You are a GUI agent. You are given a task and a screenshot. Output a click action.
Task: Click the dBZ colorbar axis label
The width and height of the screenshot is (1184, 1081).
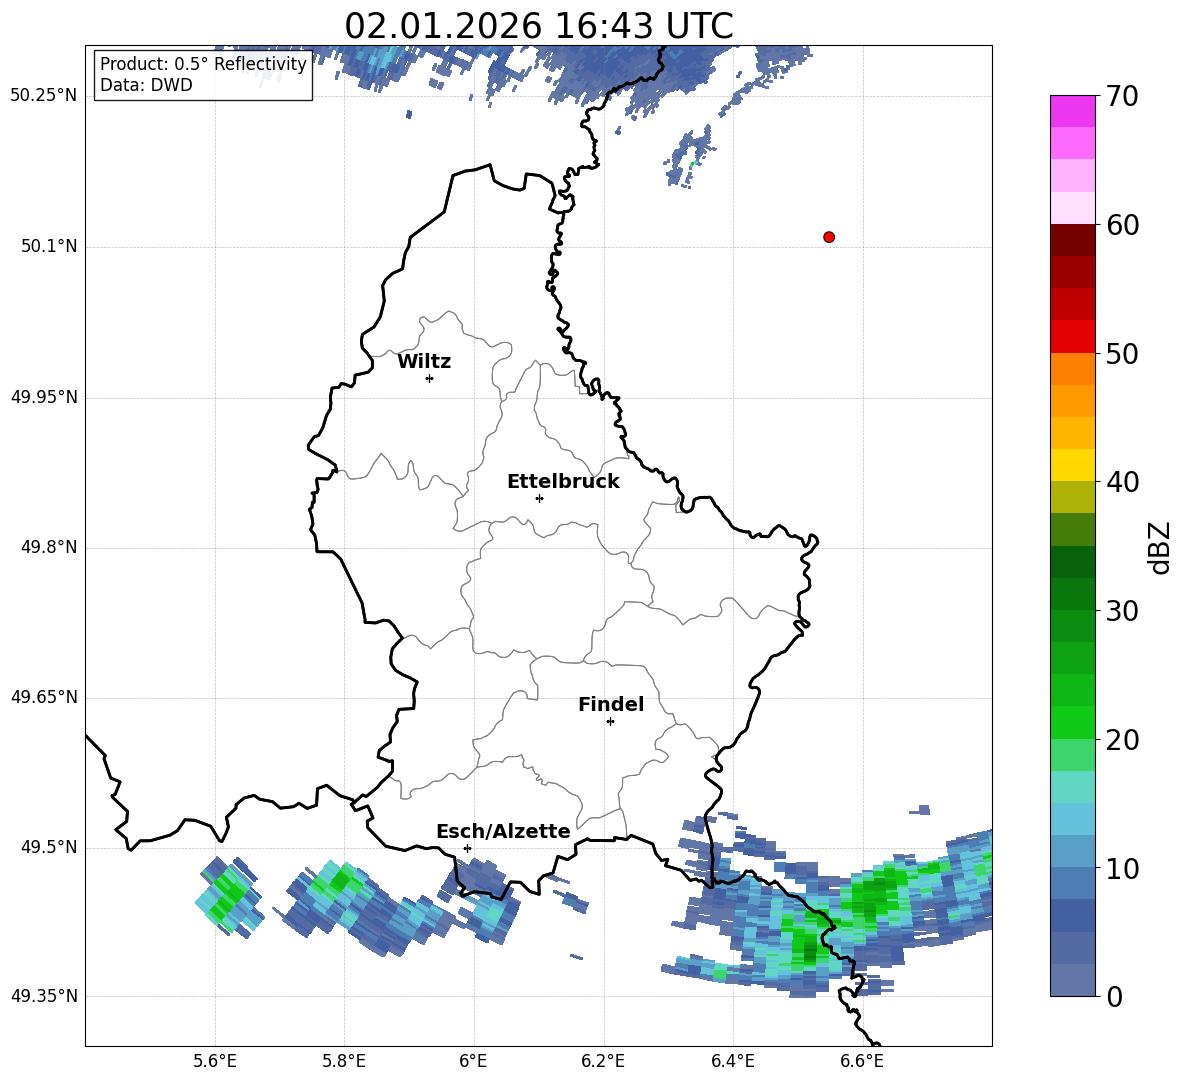[x=1161, y=547]
